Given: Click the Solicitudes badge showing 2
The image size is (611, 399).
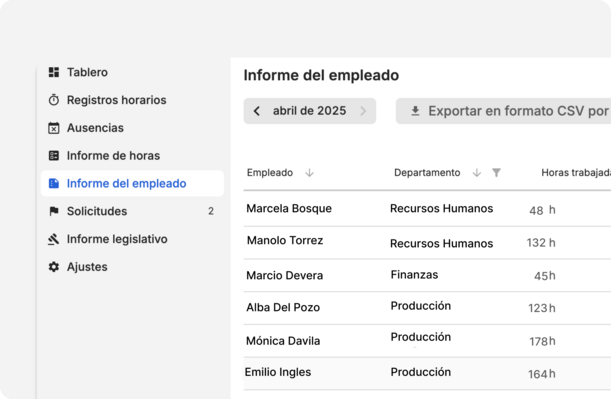Looking at the screenshot, I should [211, 211].
